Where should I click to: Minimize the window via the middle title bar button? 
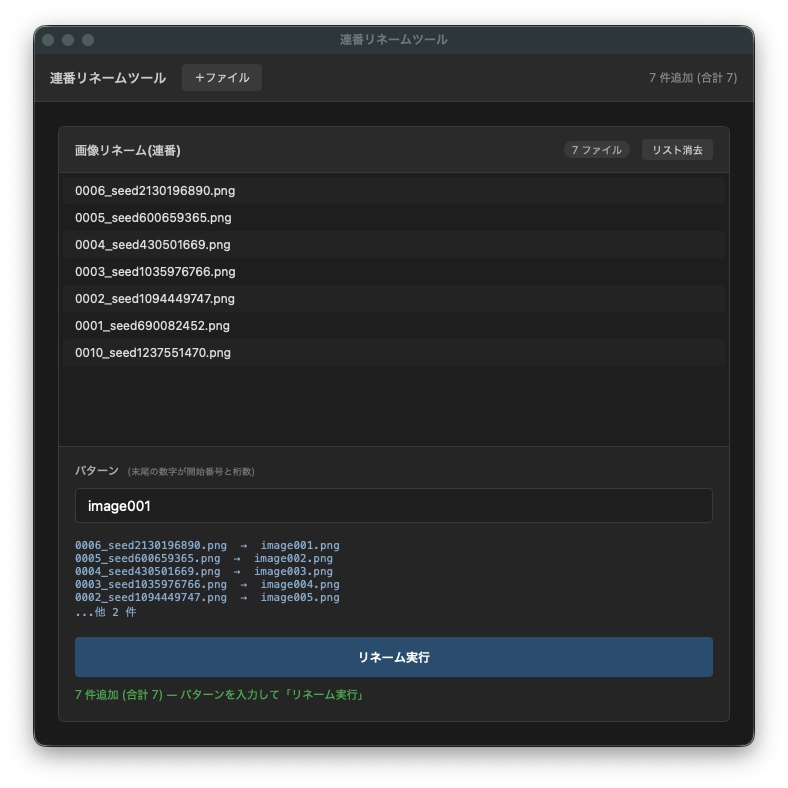pos(68,40)
